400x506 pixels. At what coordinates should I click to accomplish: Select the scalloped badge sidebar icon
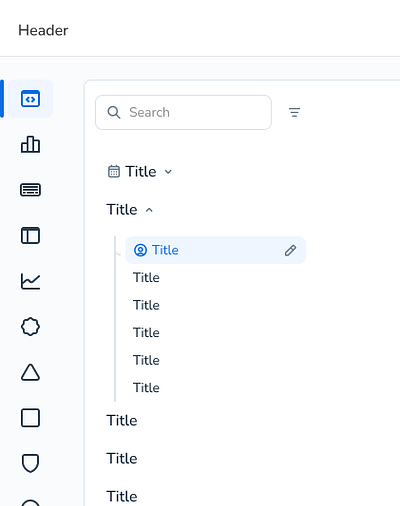pos(30,326)
